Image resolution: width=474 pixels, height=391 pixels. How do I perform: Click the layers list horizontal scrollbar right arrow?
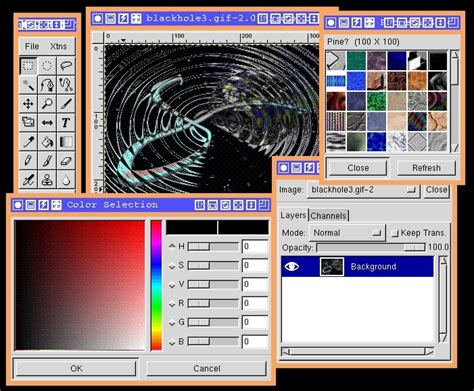[429, 352]
